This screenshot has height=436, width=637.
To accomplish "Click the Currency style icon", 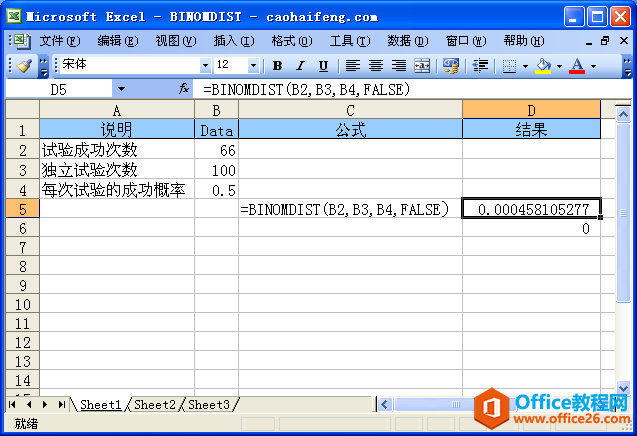I will 451,65.
